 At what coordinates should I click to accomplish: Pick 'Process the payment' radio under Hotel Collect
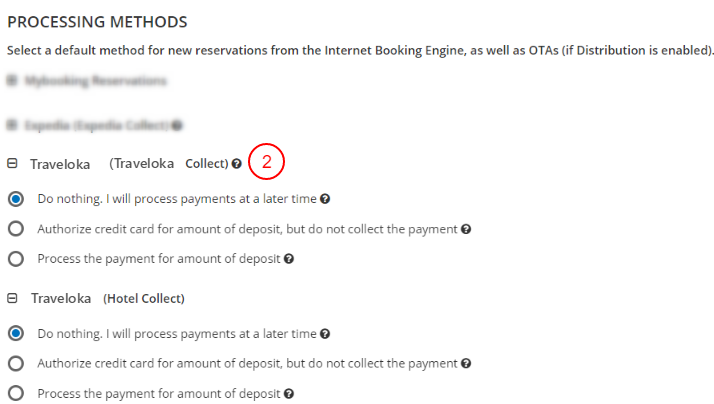pyautogui.click(x=15, y=394)
